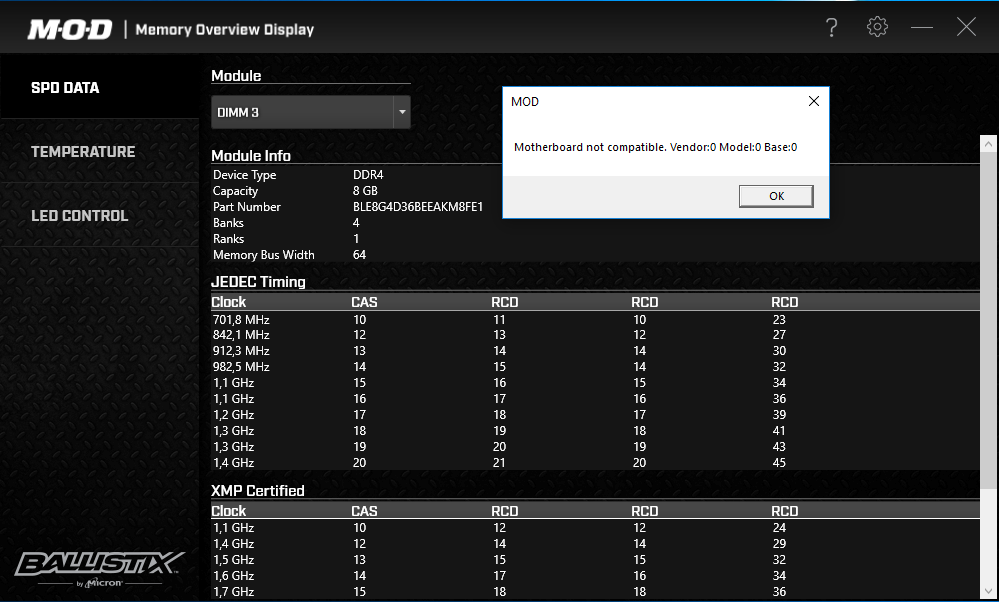Select the JEDEC 1,4 GHz CAS 20 row
The height and width of the screenshot is (602, 999).
(x=595, y=462)
